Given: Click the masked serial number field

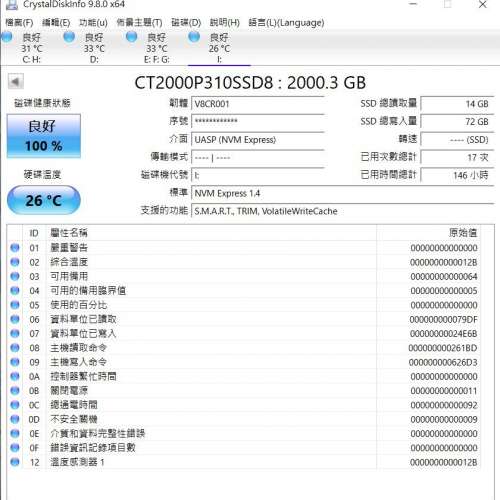Looking at the screenshot, I should [x=258, y=121].
